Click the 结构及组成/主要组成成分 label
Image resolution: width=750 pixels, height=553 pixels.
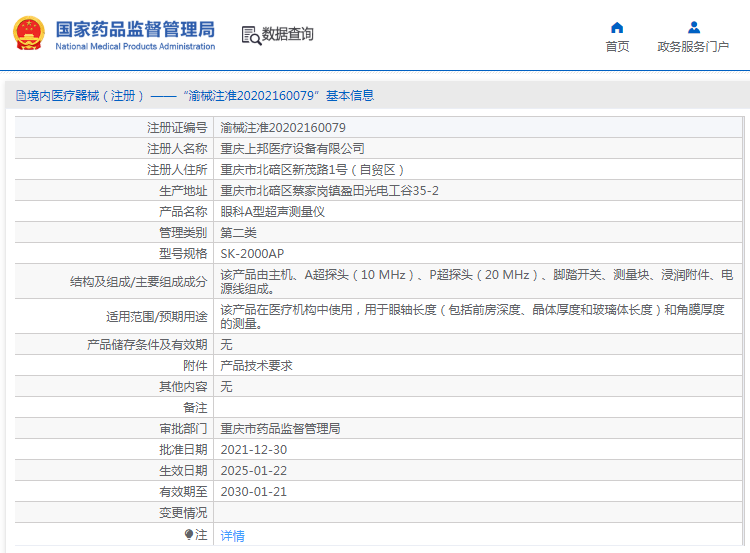coord(139,282)
